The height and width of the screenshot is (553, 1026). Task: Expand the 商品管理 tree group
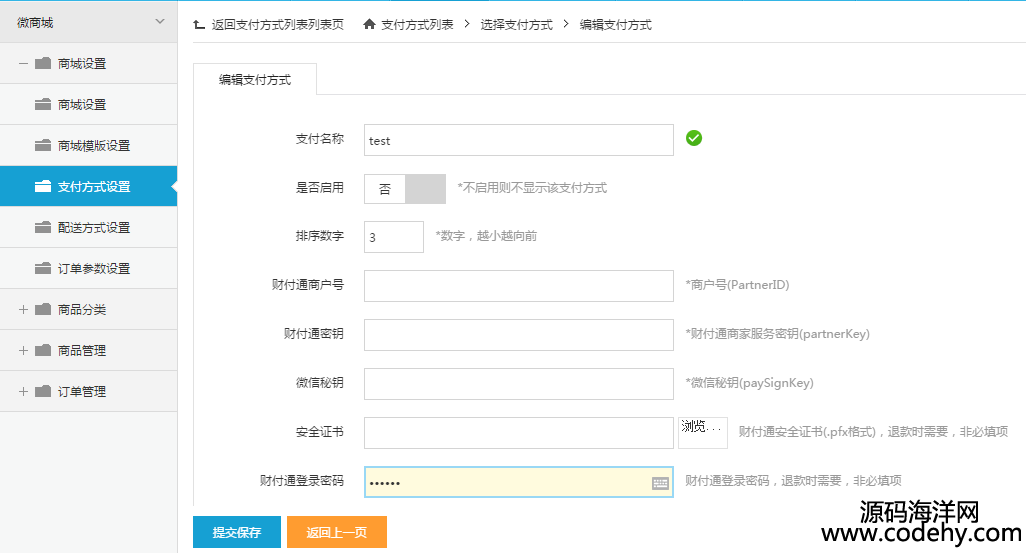click(23, 350)
